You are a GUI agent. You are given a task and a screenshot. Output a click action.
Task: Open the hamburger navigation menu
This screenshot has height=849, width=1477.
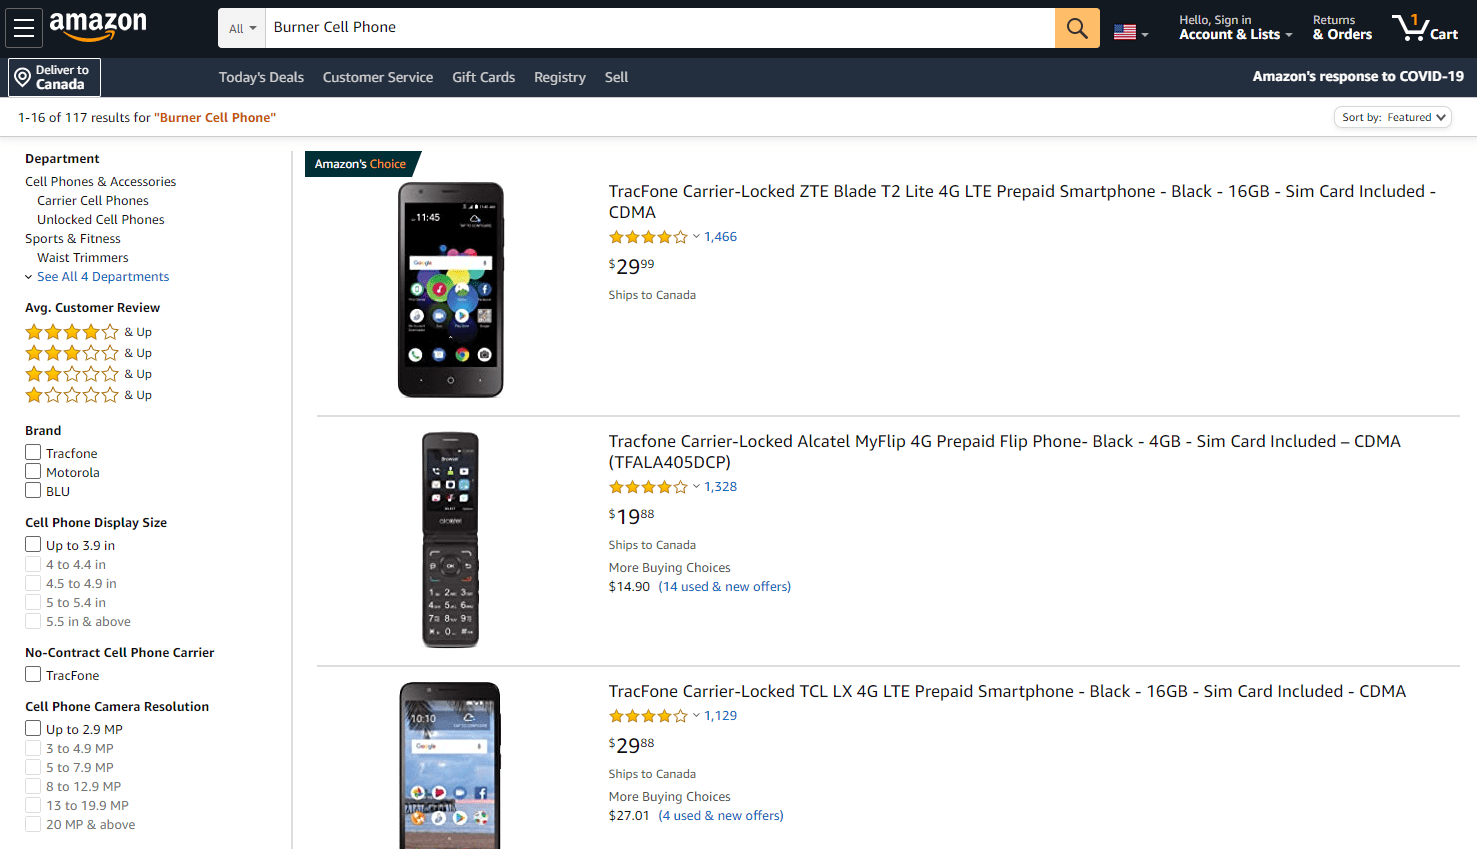(x=24, y=27)
